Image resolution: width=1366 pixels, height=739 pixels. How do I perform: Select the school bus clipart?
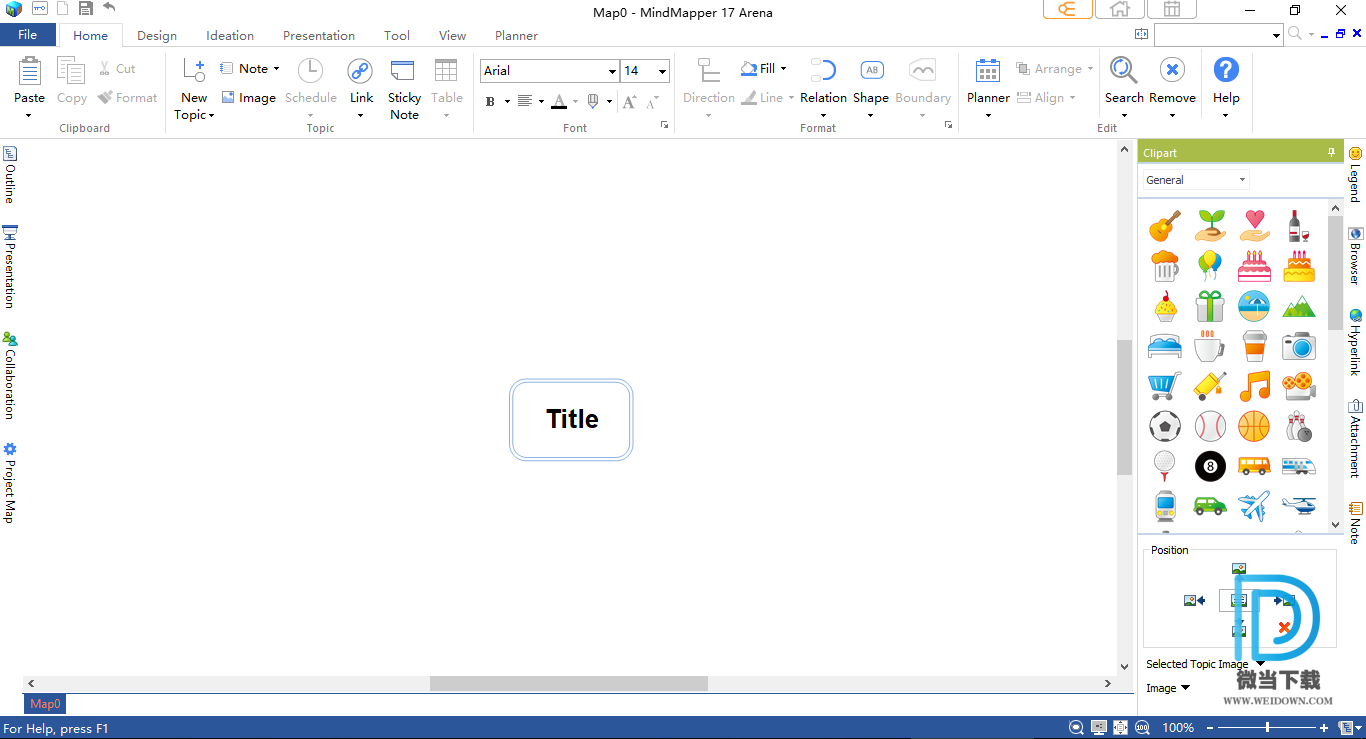[x=1254, y=466]
